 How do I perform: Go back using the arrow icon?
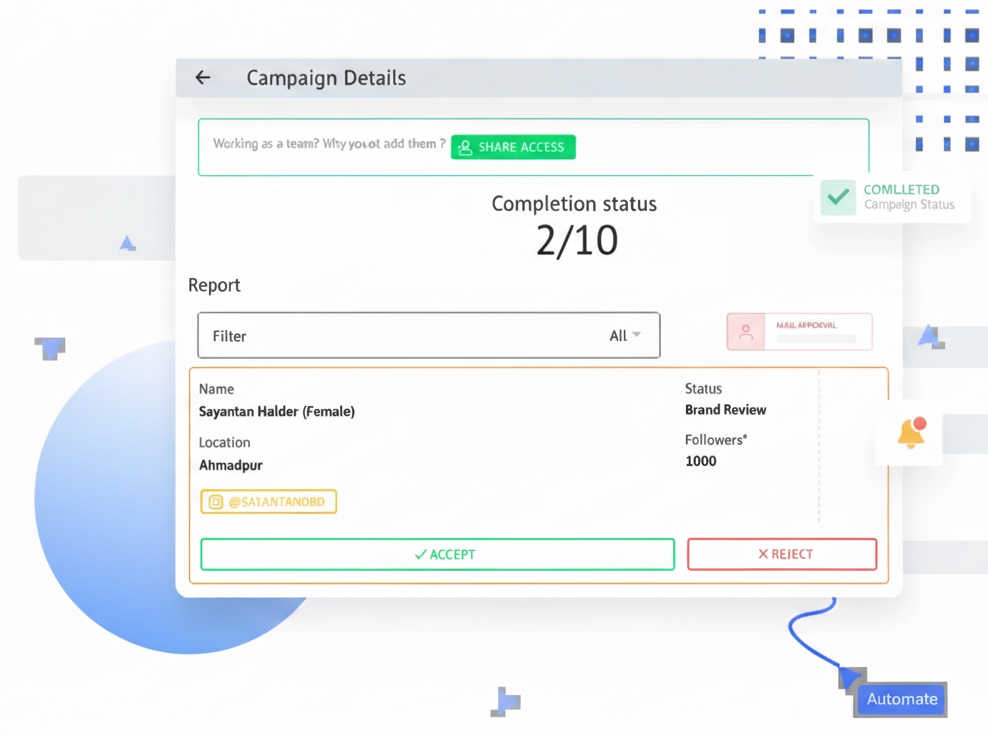(x=203, y=78)
